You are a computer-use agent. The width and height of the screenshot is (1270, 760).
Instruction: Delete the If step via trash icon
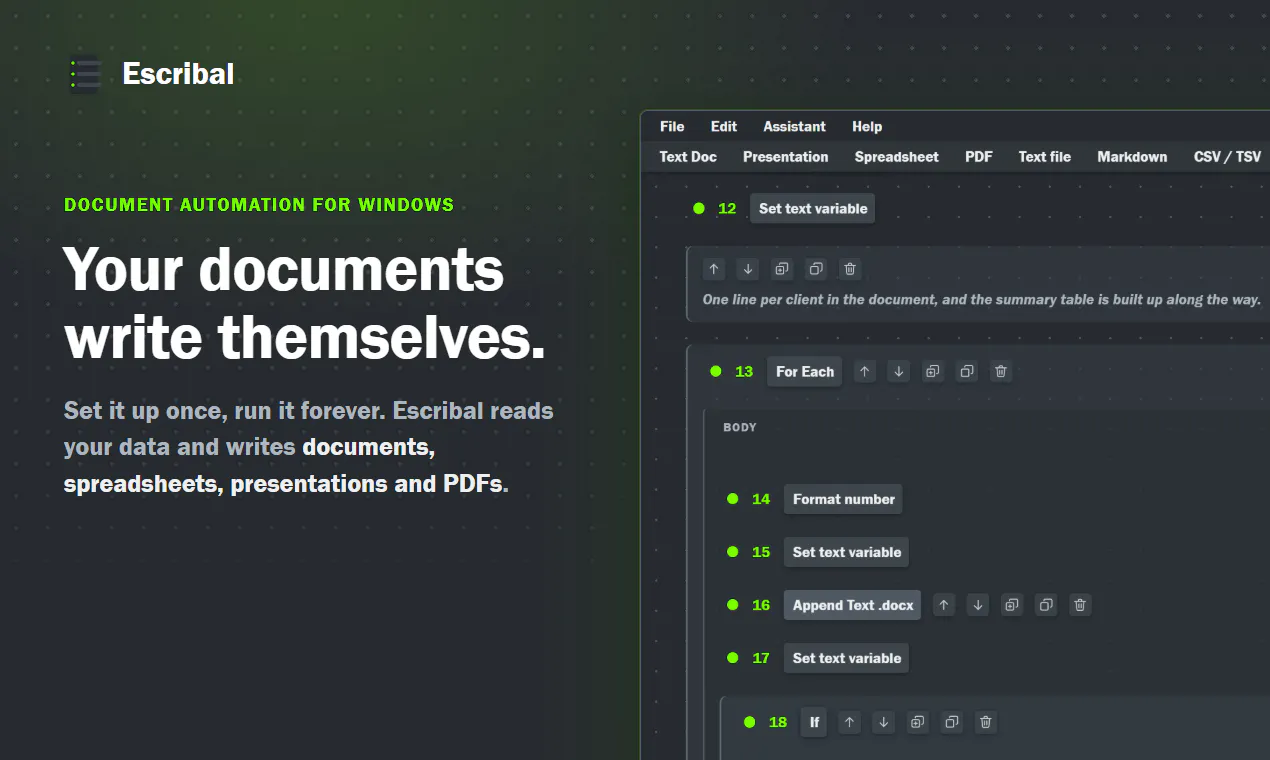[985, 722]
